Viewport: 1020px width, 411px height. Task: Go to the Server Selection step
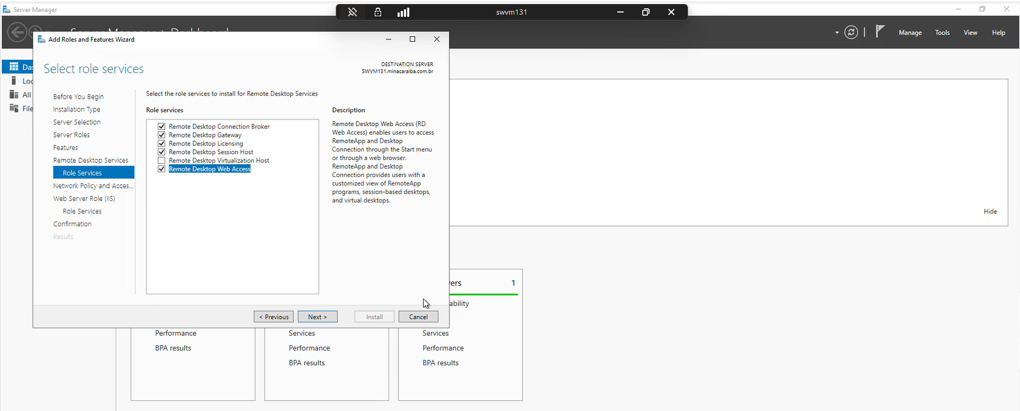[77, 122]
